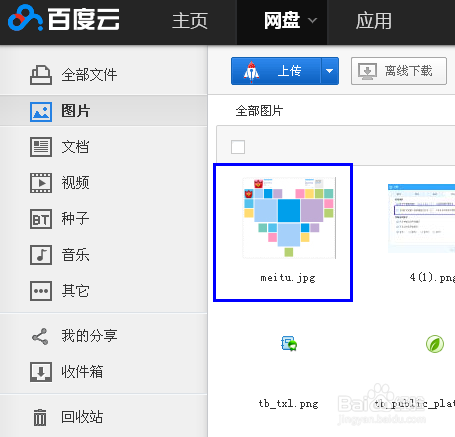Click the tb_txl.png file icon
The image size is (455, 437).
point(289,344)
